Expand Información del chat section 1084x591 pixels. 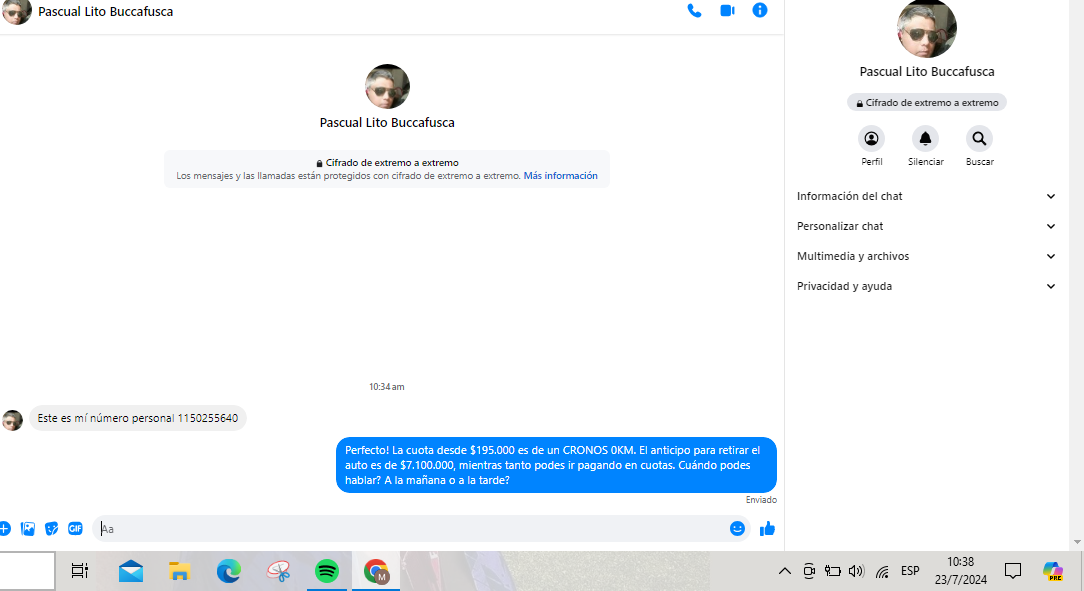(x=926, y=196)
